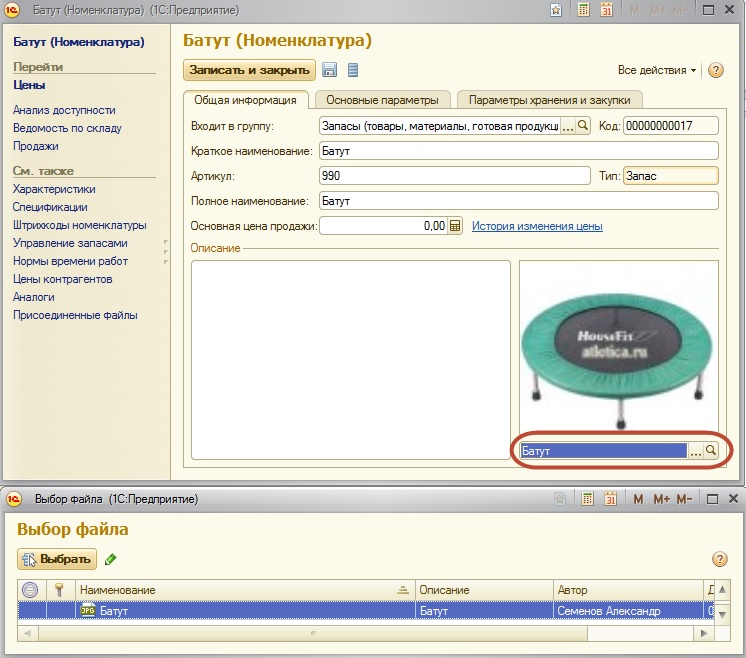Open the Все действия dropdown menu
Viewport: 746px width, 658px height.
pos(657,70)
